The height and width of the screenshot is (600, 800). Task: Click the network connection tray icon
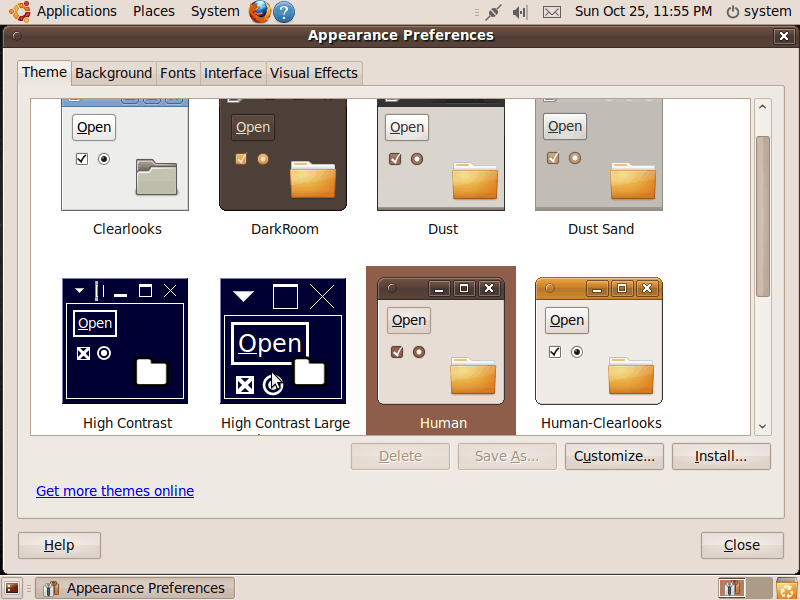(x=493, y=12)
